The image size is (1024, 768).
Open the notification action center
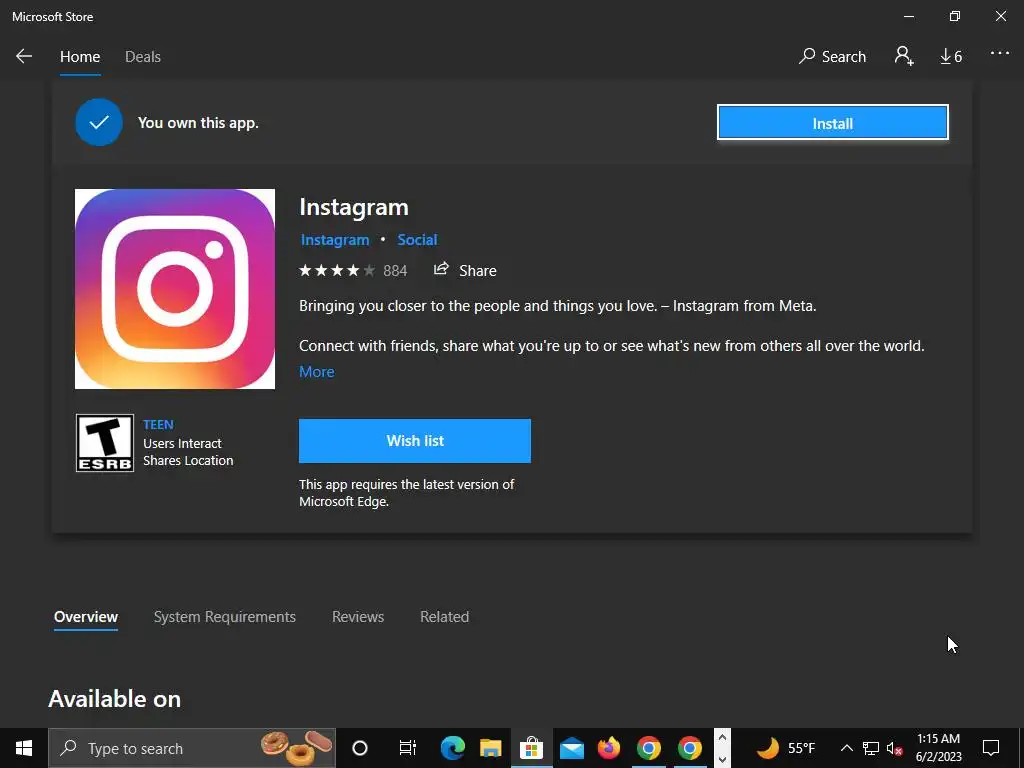pos(991,748)
